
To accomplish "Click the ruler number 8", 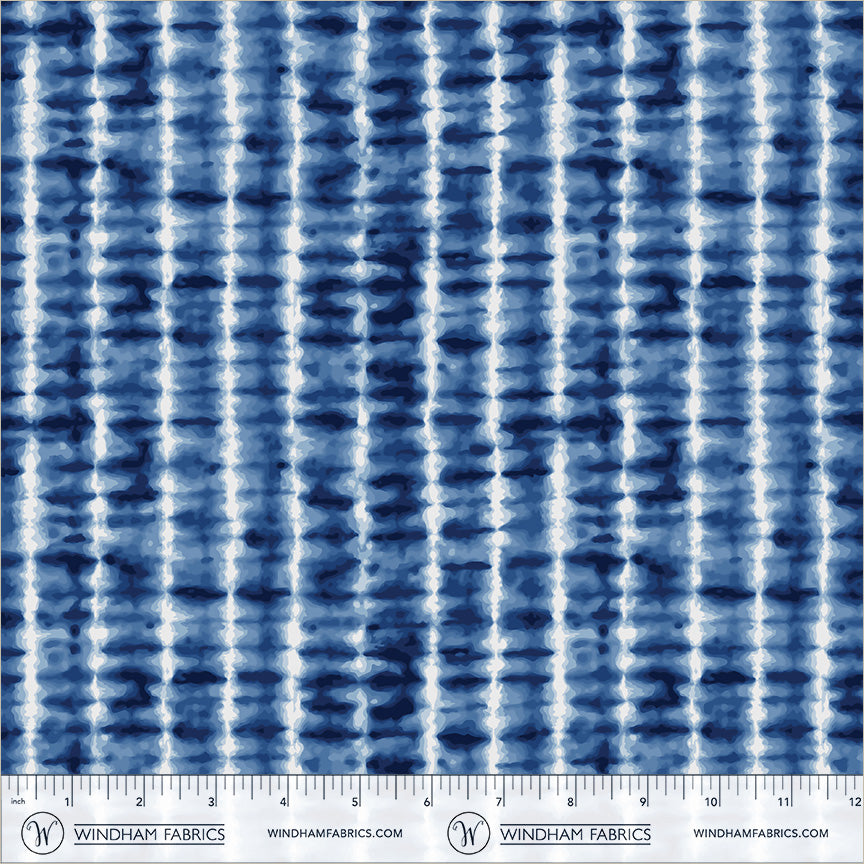I will [570, 802].
